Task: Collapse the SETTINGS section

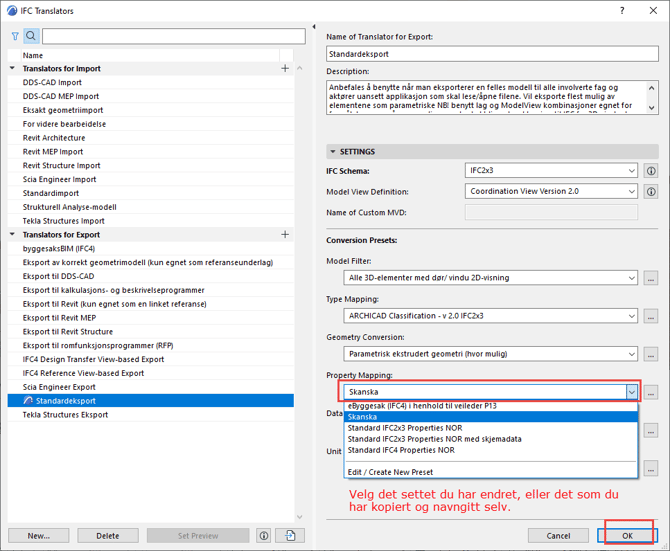Action: pyautogui.click(x=333, y=152)
